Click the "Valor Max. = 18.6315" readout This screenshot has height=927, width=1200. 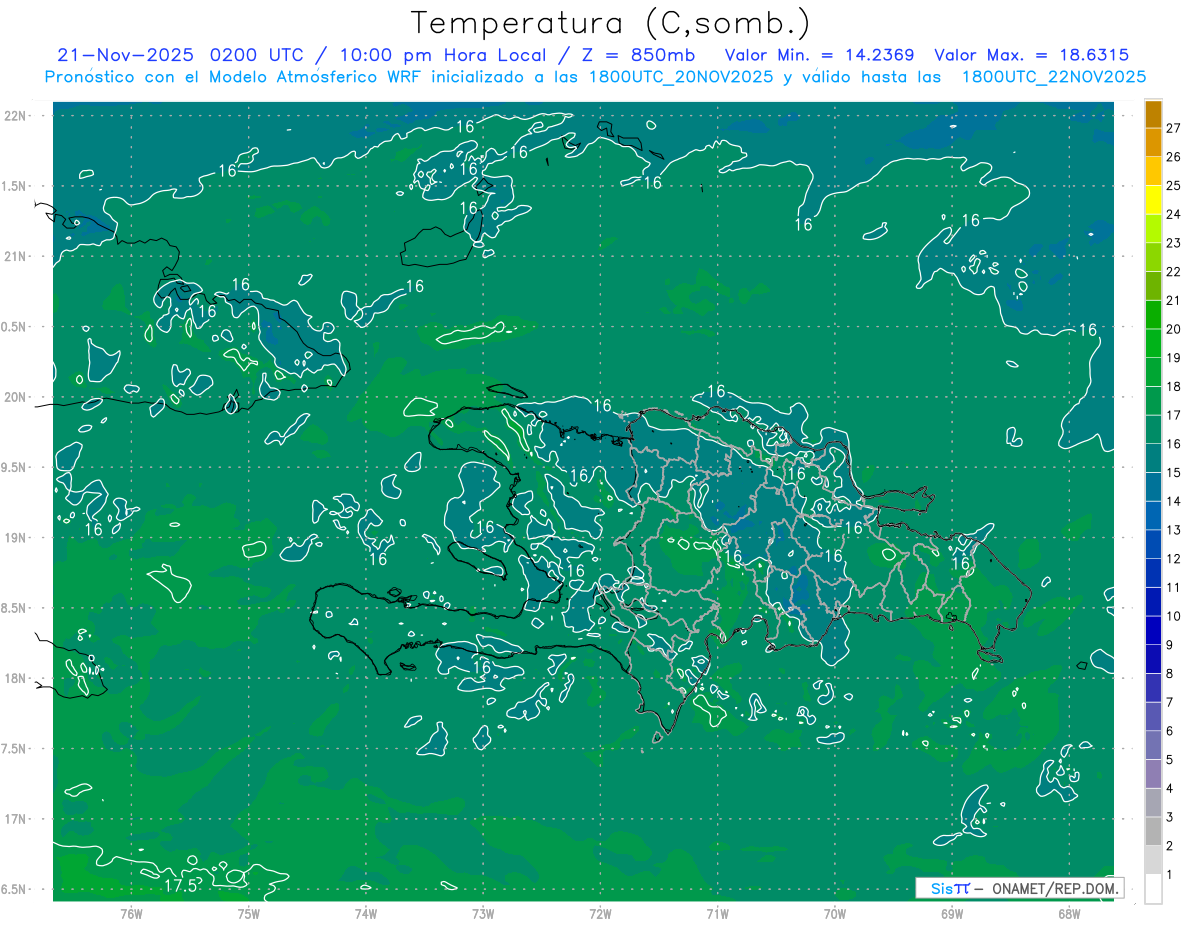1032,55
